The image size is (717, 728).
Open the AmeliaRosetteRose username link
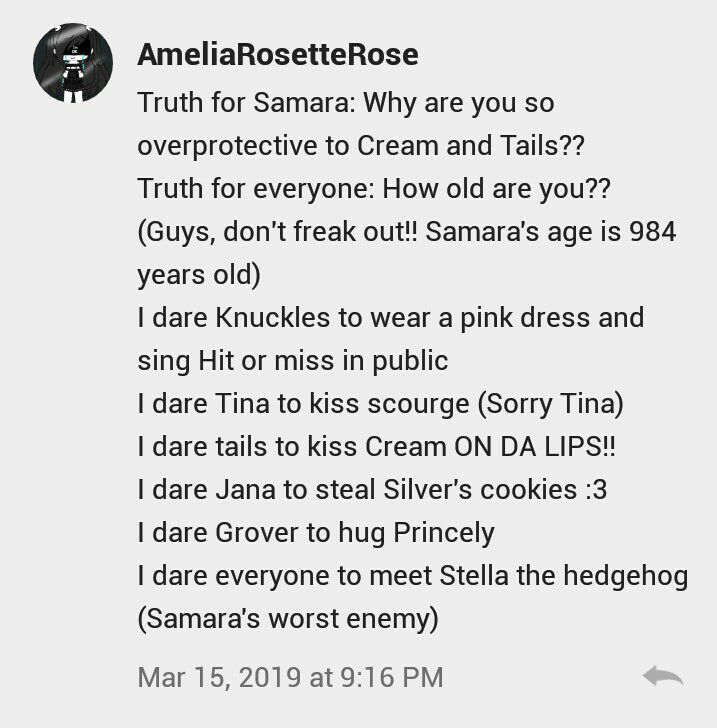[x=278, y=54]
